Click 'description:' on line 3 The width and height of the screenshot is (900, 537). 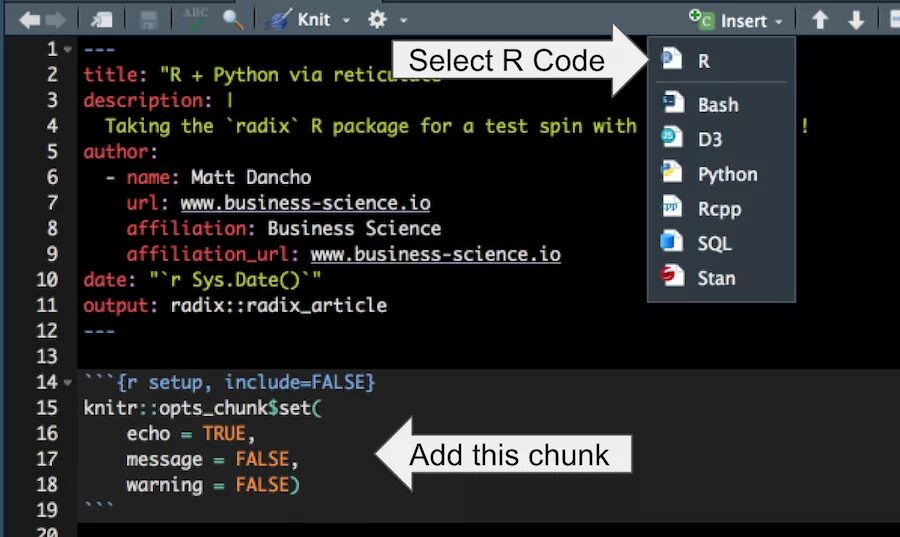(x=148, y=100)
